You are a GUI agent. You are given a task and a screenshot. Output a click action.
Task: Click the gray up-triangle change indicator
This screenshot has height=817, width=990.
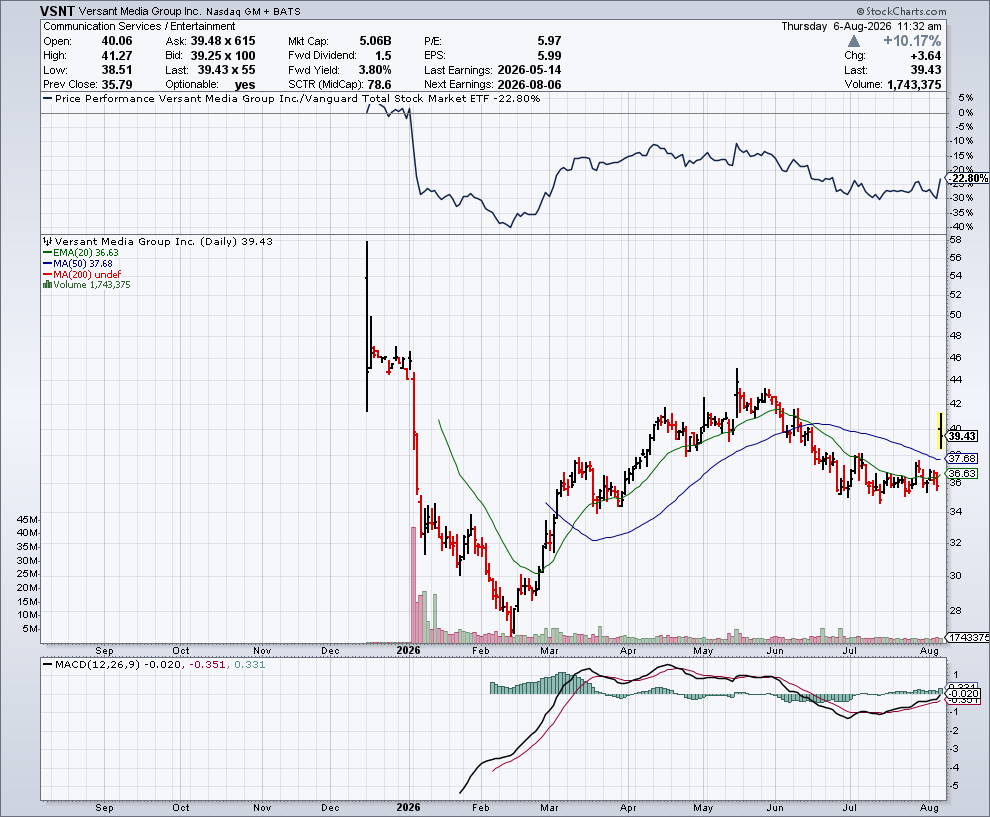tap(854, 41)
